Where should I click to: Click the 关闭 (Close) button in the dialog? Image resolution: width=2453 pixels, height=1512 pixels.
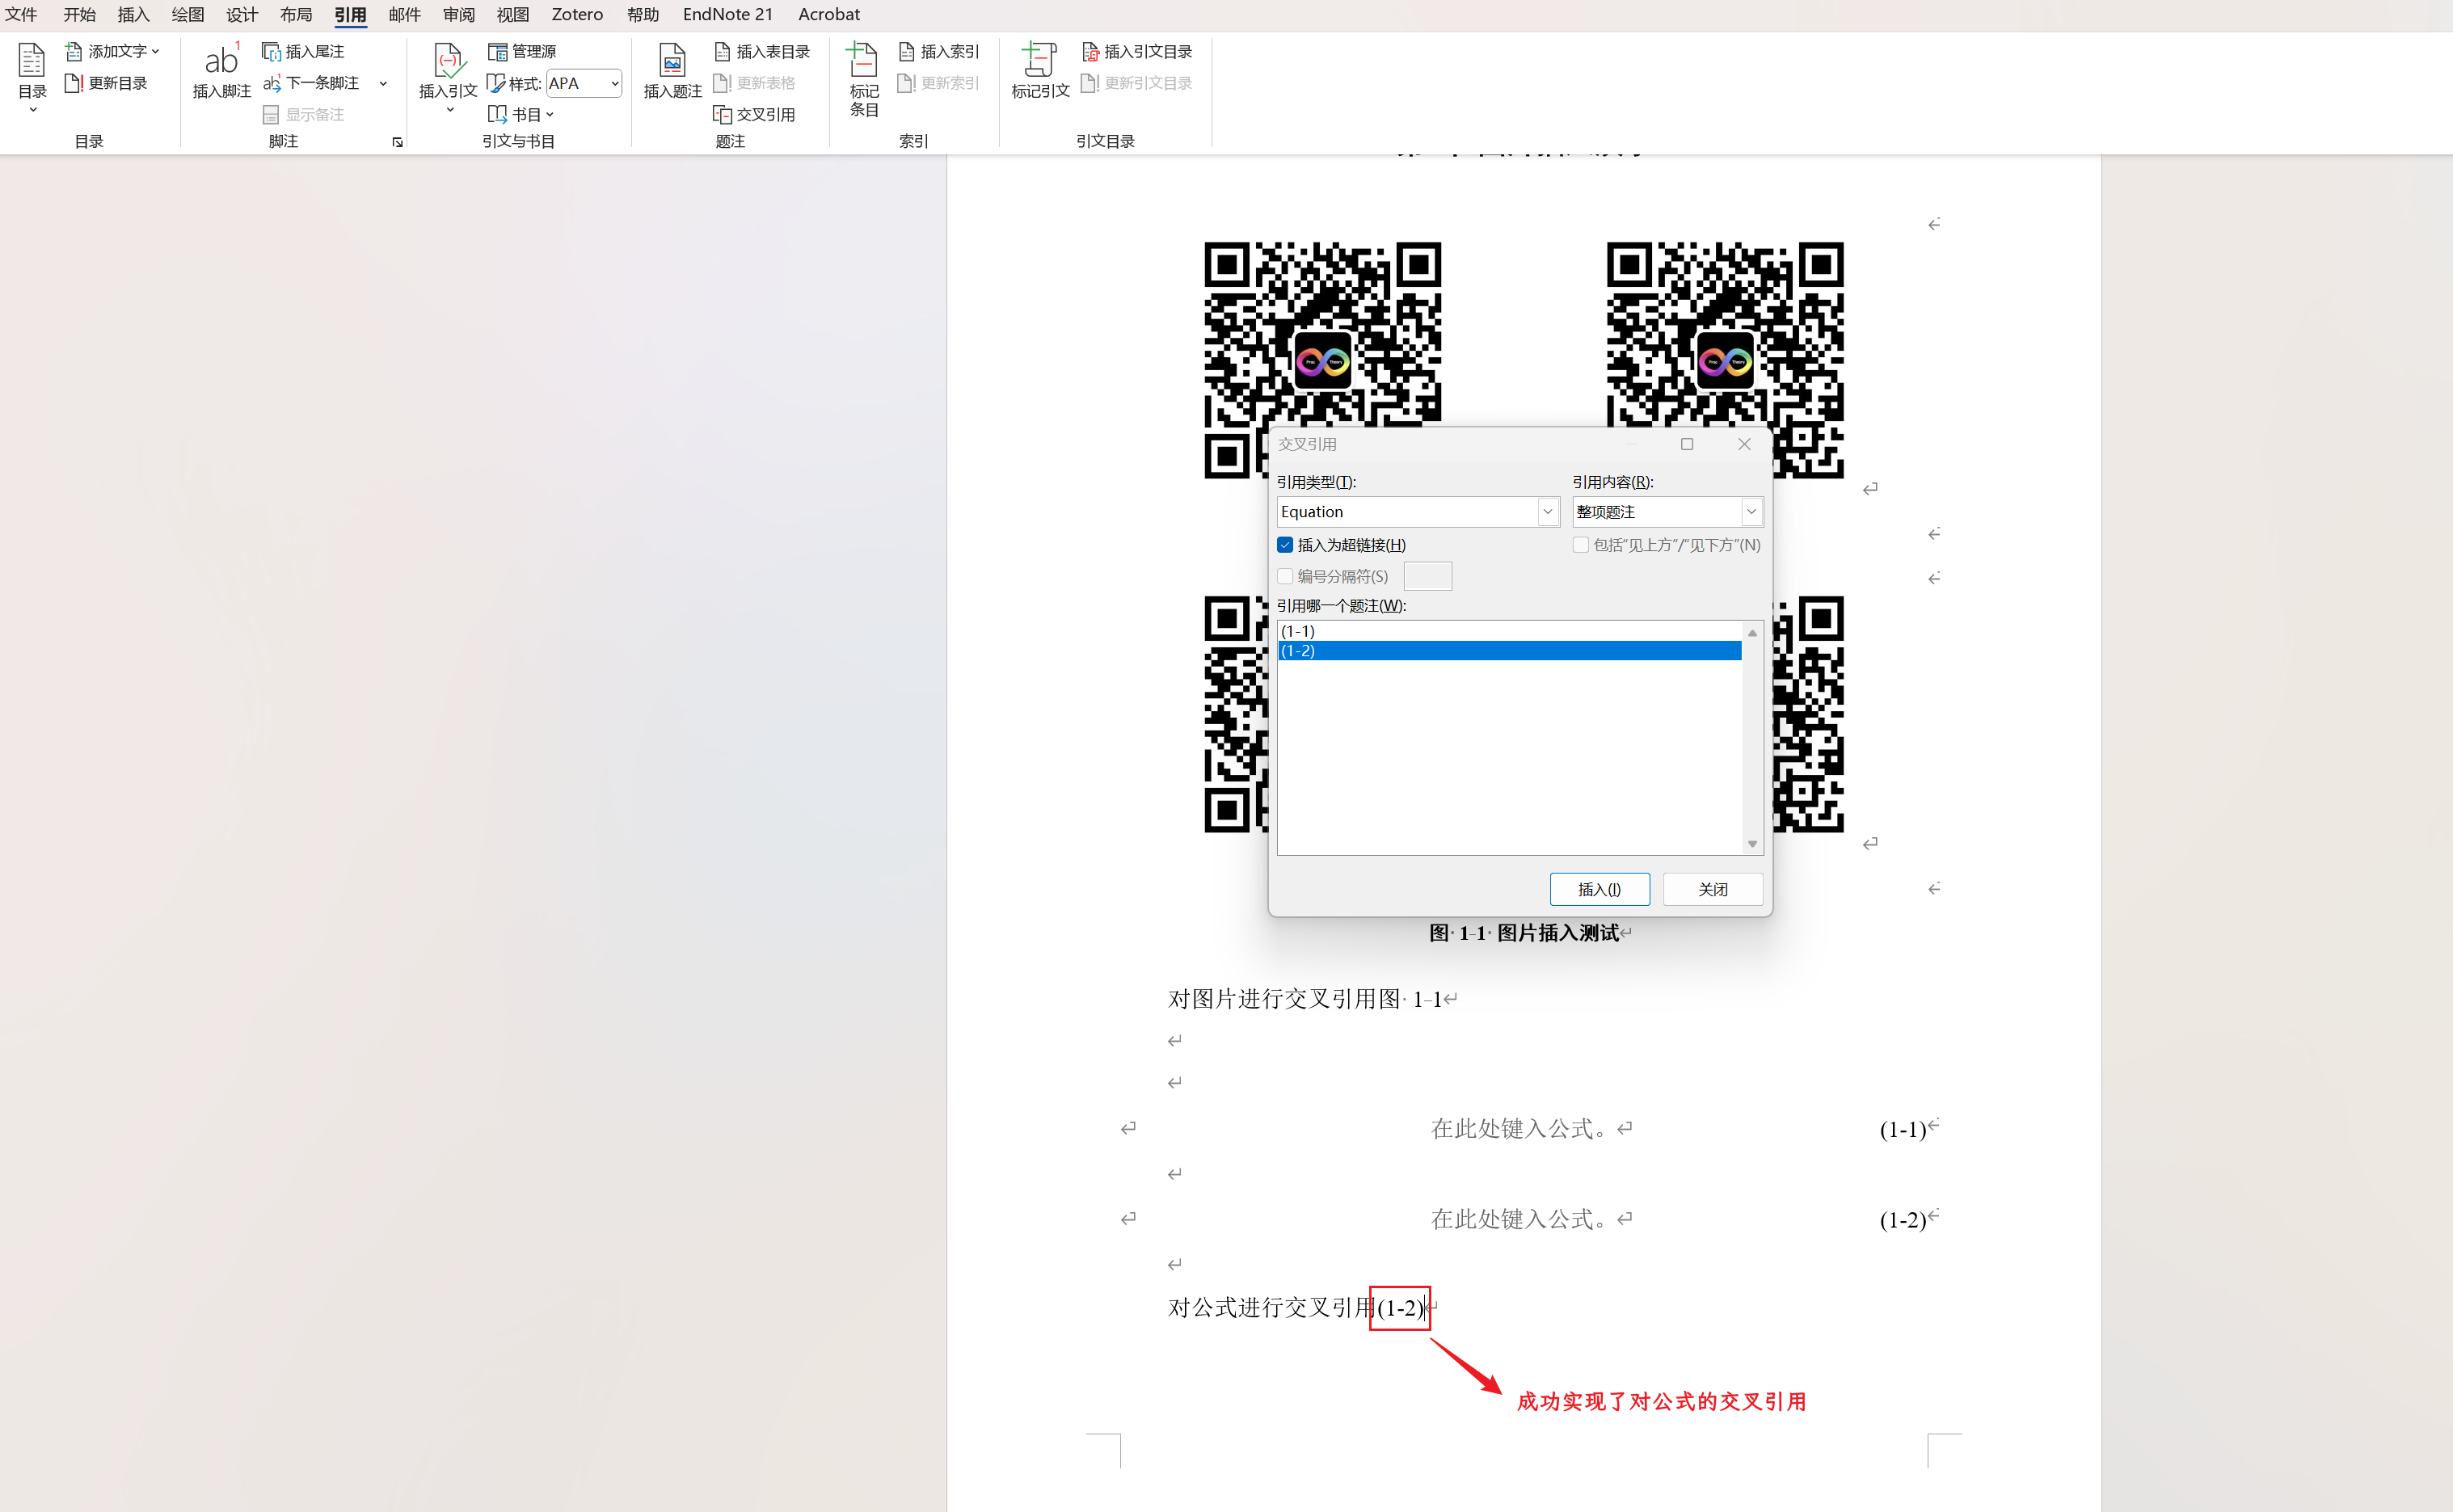click(x=1712, y=889)
